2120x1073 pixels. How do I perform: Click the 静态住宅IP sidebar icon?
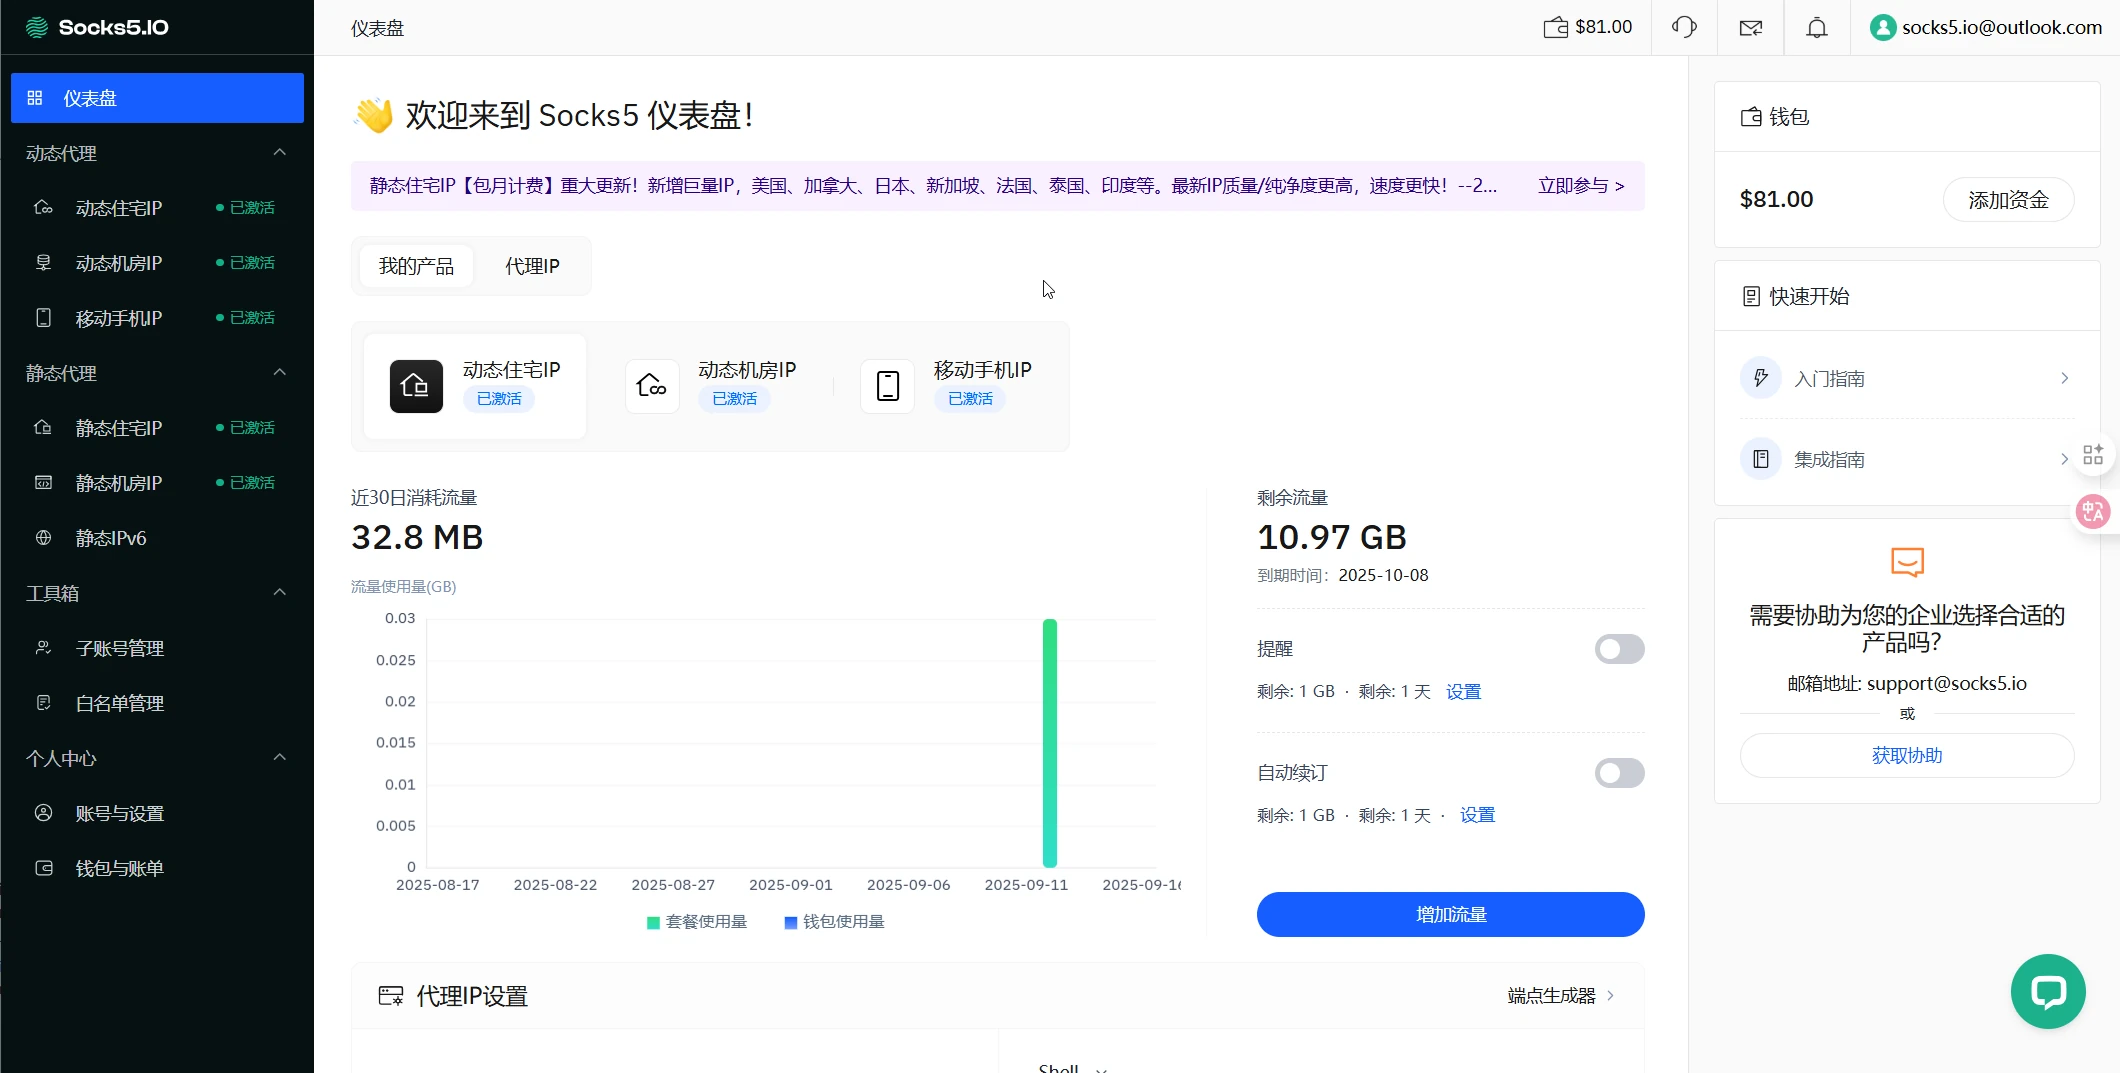(43, 428)
